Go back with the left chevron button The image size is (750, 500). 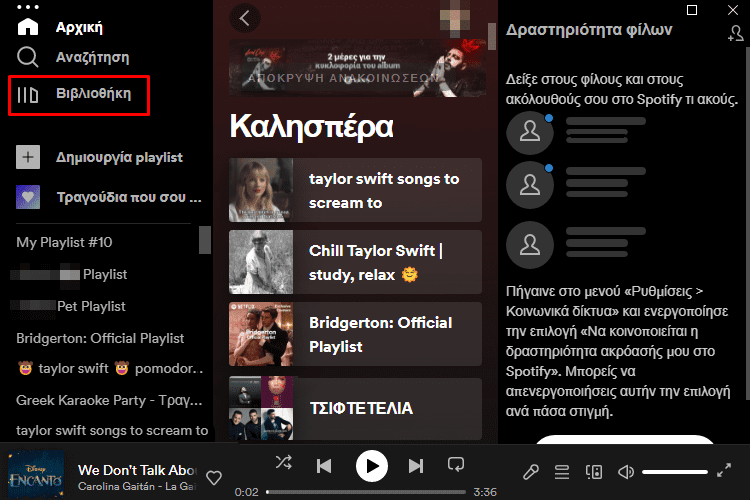pos(245,18)
